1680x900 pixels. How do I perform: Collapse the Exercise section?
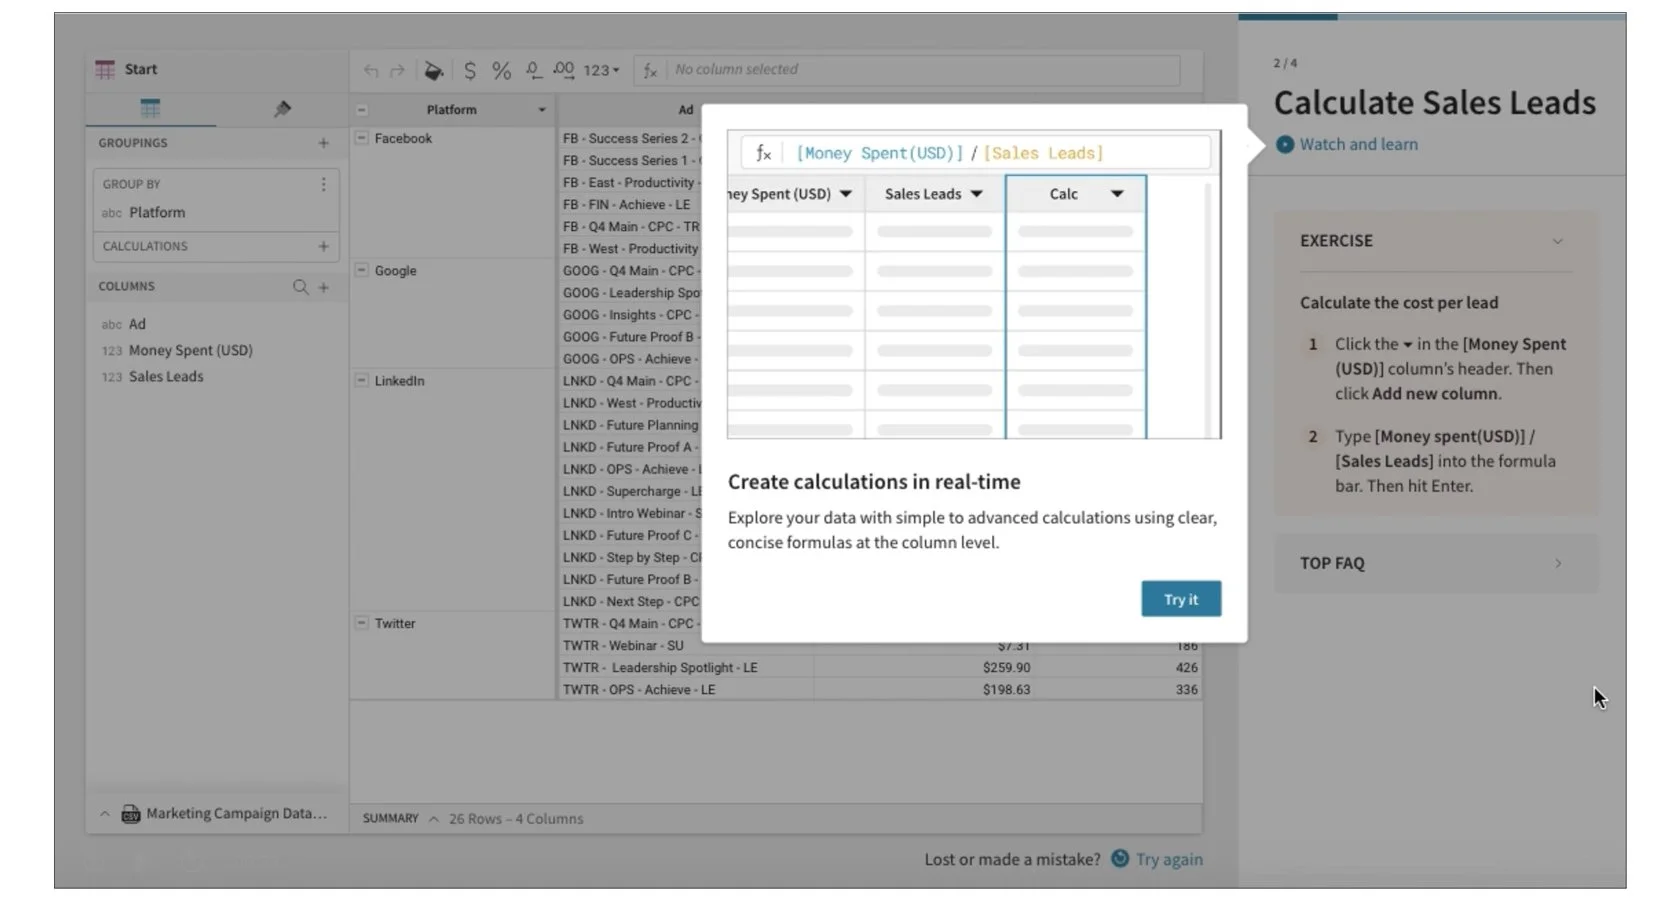1557,241
